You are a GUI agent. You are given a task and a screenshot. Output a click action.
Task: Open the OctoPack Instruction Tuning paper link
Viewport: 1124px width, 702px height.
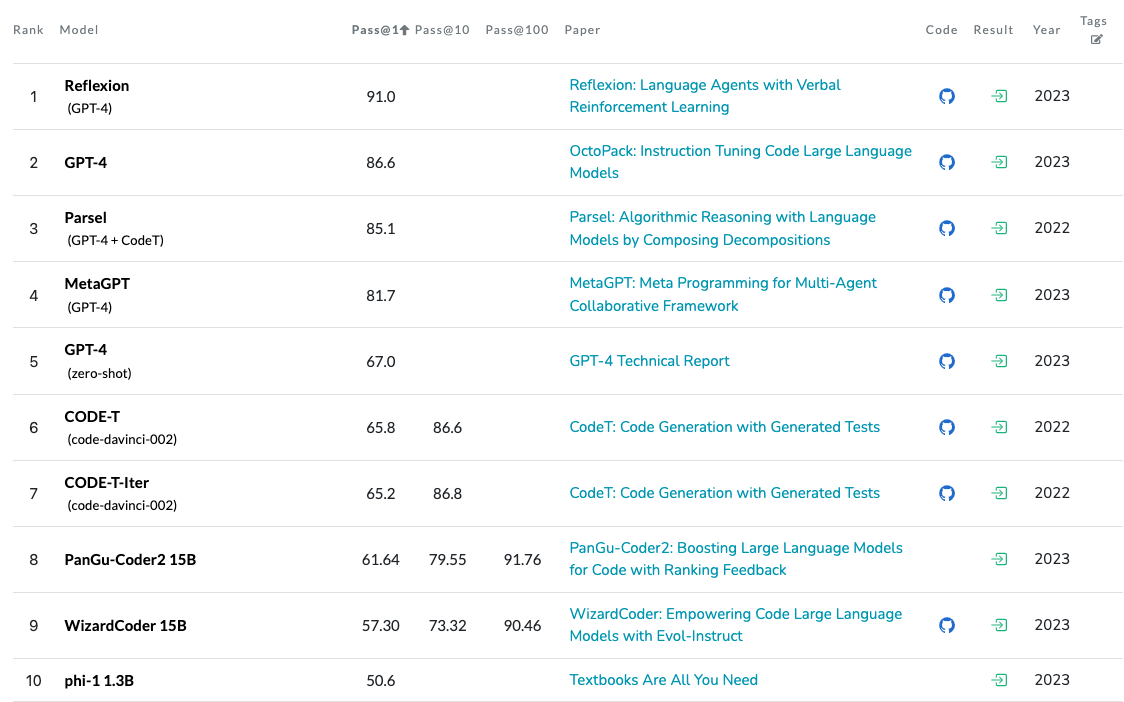[x=740, y=162]
